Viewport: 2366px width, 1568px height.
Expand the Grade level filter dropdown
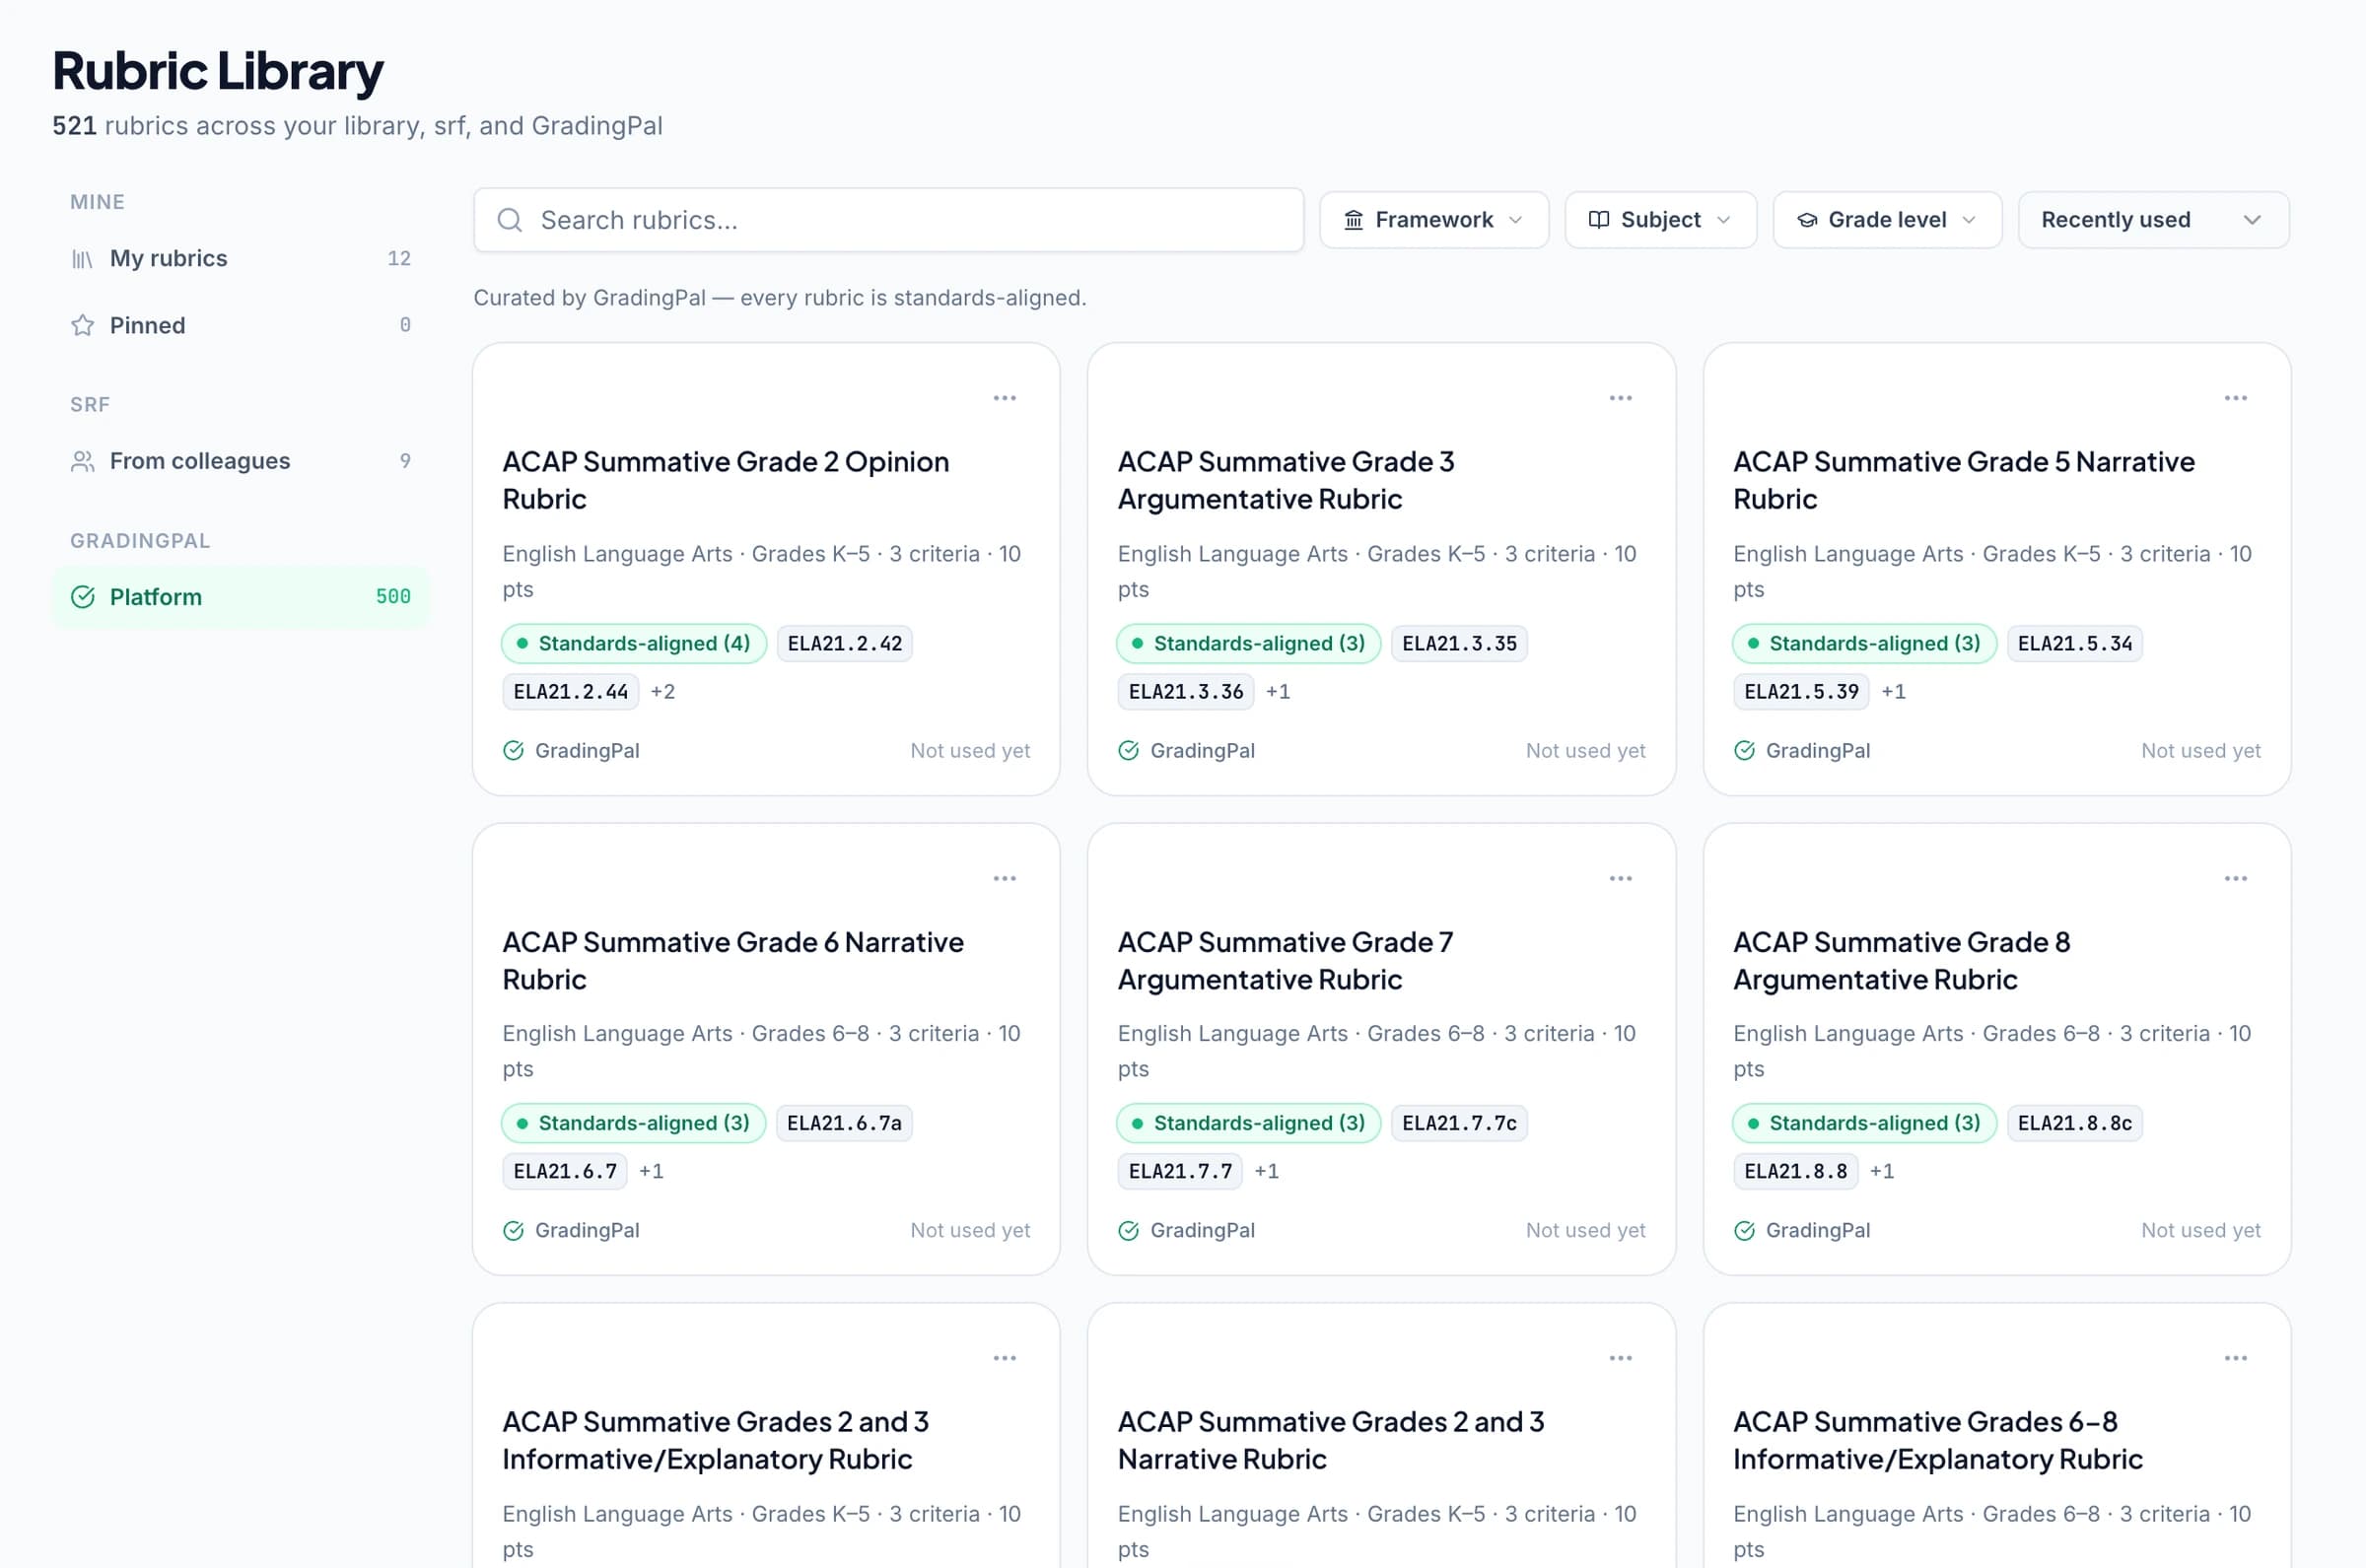point(1887,220)
